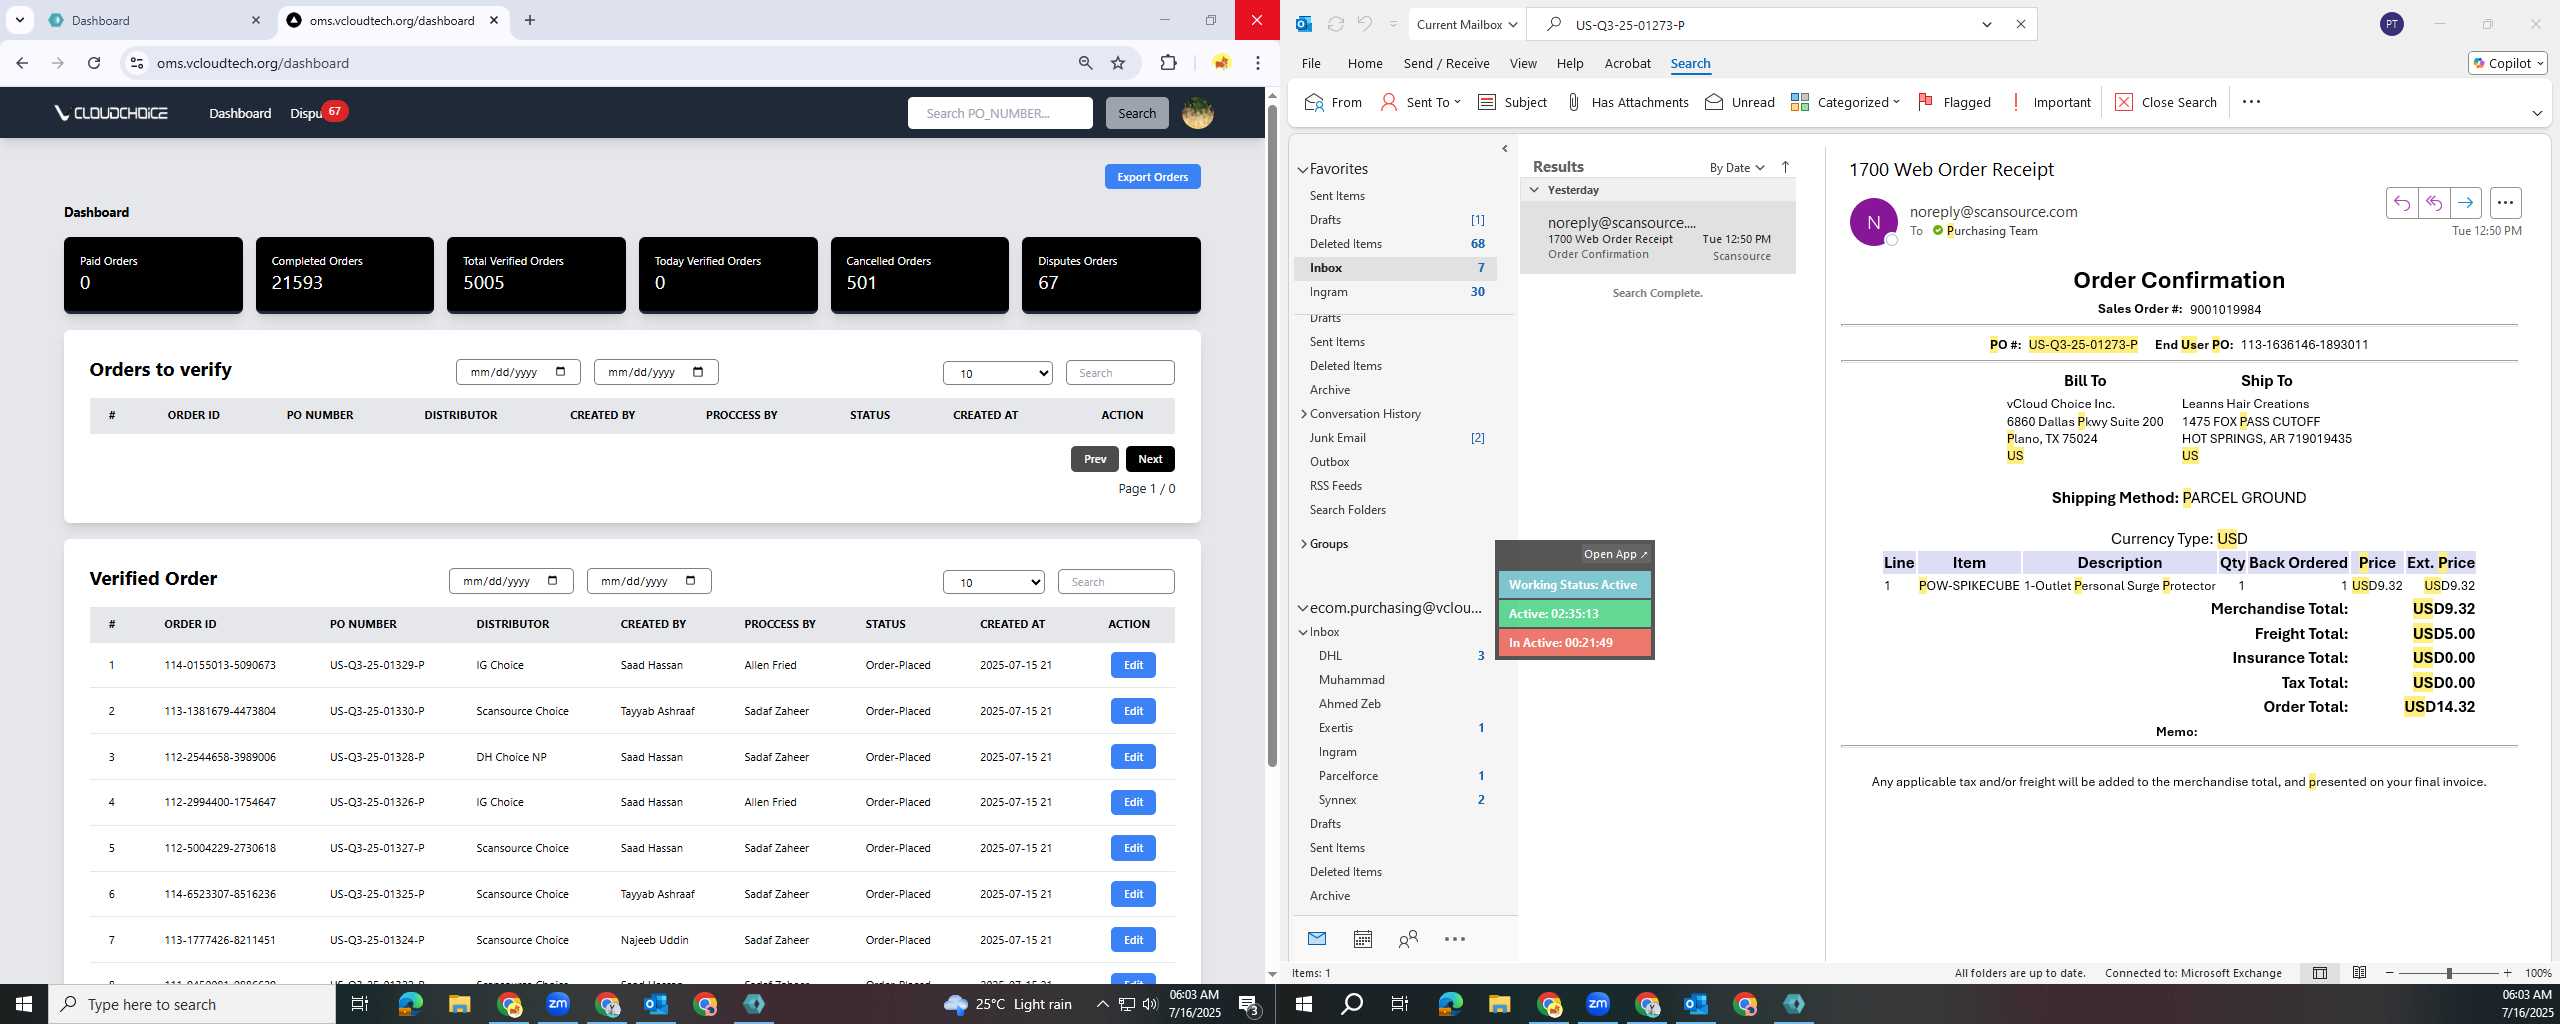2560x1024 pixels.
Task: Collapse Yesterday results group
Action: pos(1534,190)
